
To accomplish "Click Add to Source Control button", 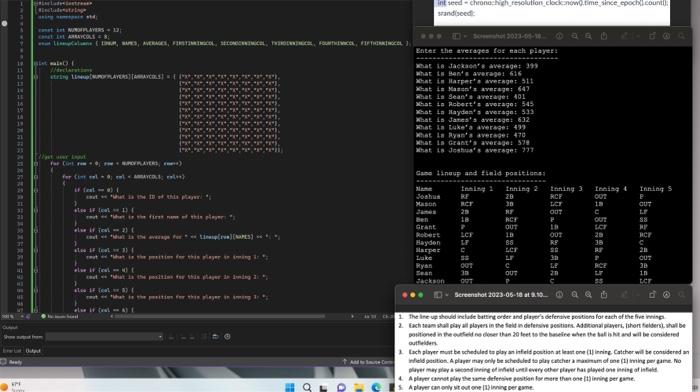I will 368,362.
